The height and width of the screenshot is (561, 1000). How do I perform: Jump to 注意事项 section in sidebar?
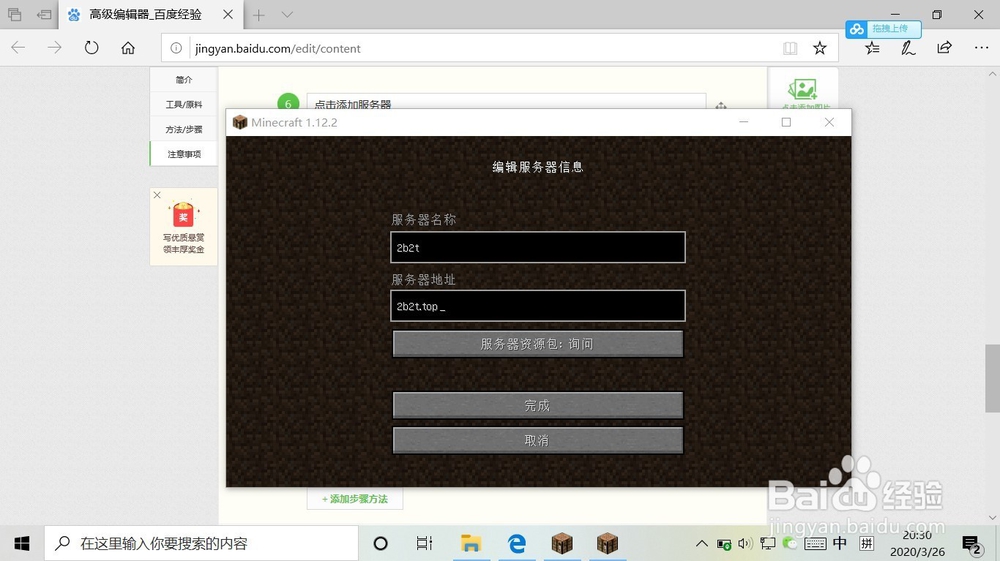tap(184, 154)
